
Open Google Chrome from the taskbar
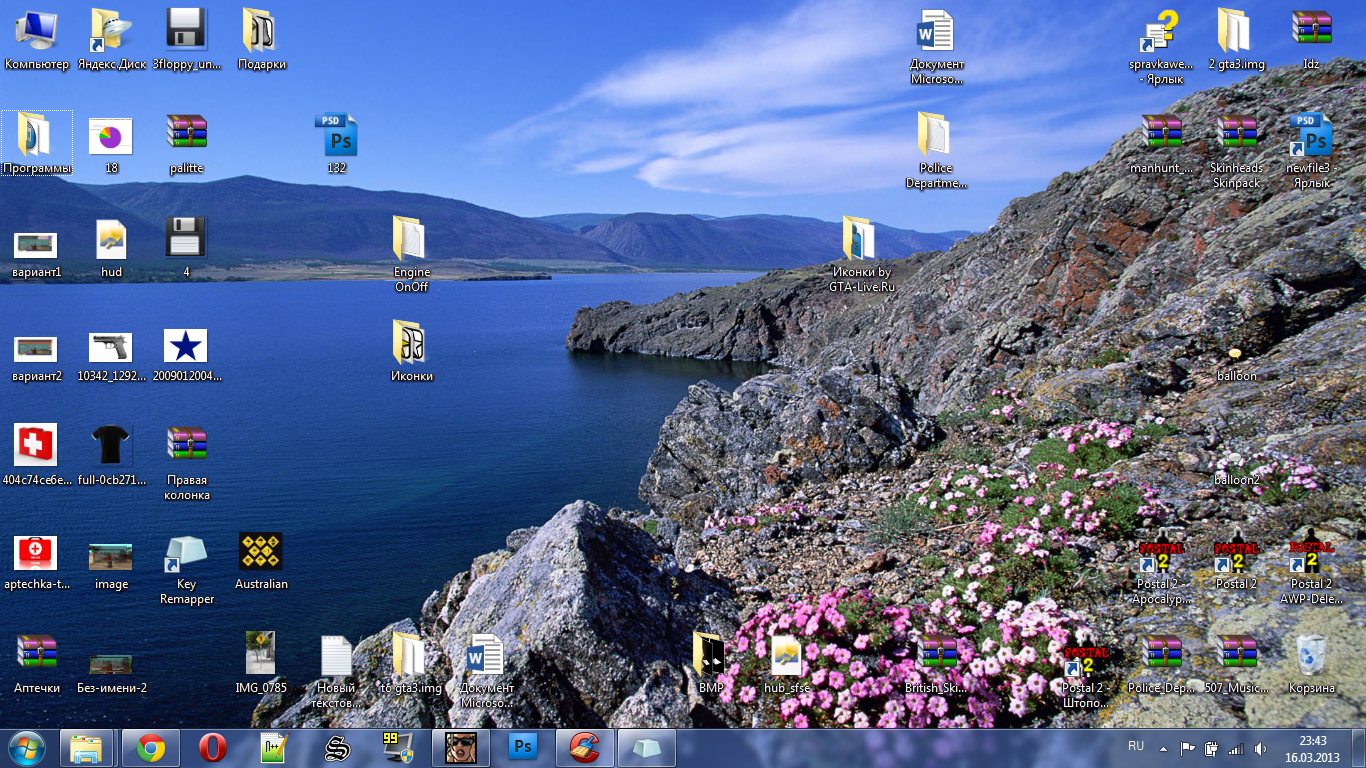point(151,747)
